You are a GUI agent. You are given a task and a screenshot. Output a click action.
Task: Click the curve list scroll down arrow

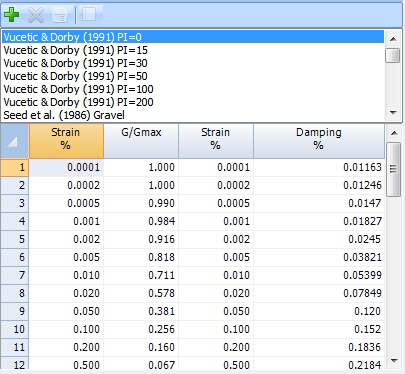pos(393,112)
